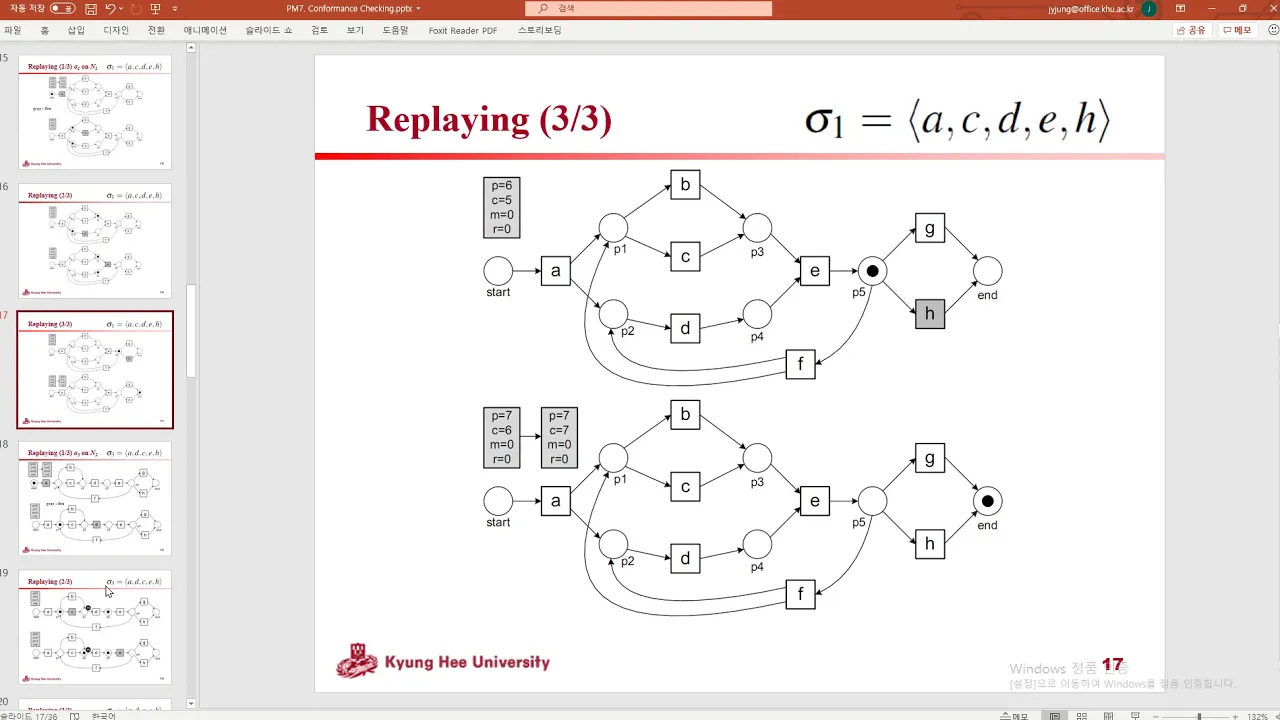Viewport: 1280px width, 720px height.
Task: Select slide 17 thumbnail Replaying (3/3)
Action: point(95,370)
